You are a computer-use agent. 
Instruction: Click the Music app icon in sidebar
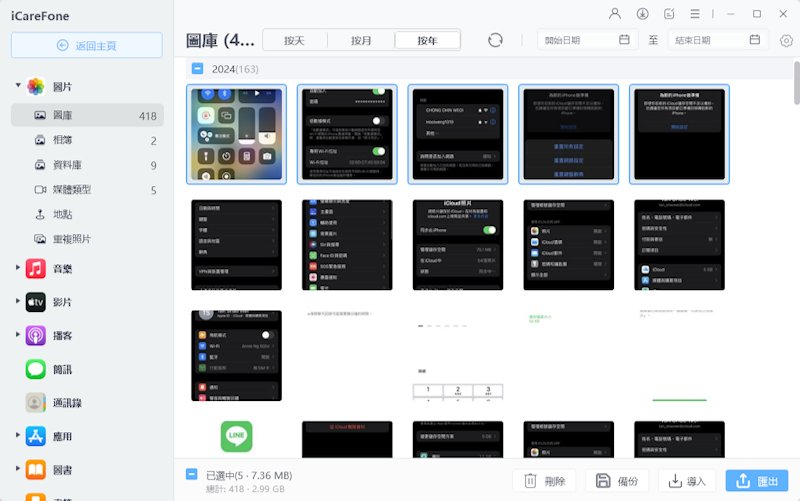click(36, 268)
